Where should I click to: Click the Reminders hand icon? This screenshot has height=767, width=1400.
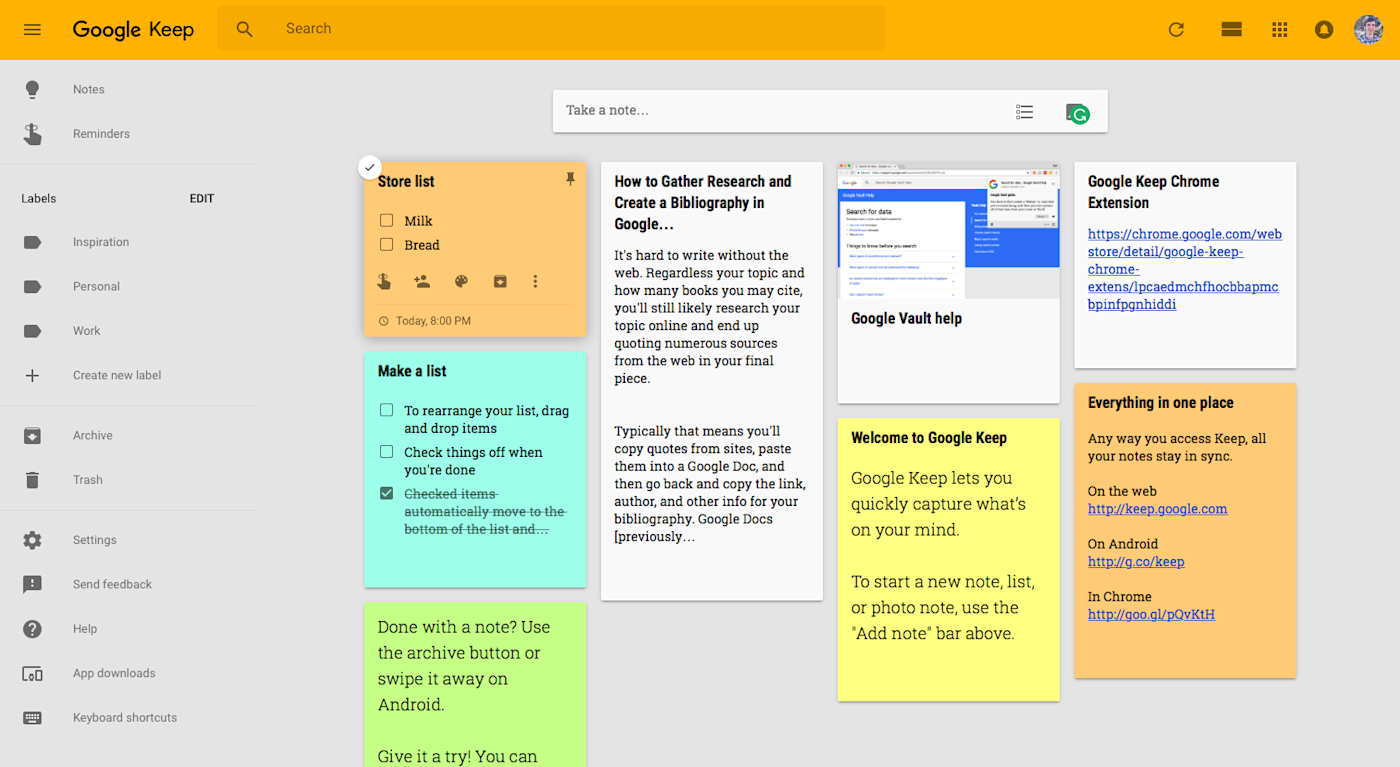32,134
